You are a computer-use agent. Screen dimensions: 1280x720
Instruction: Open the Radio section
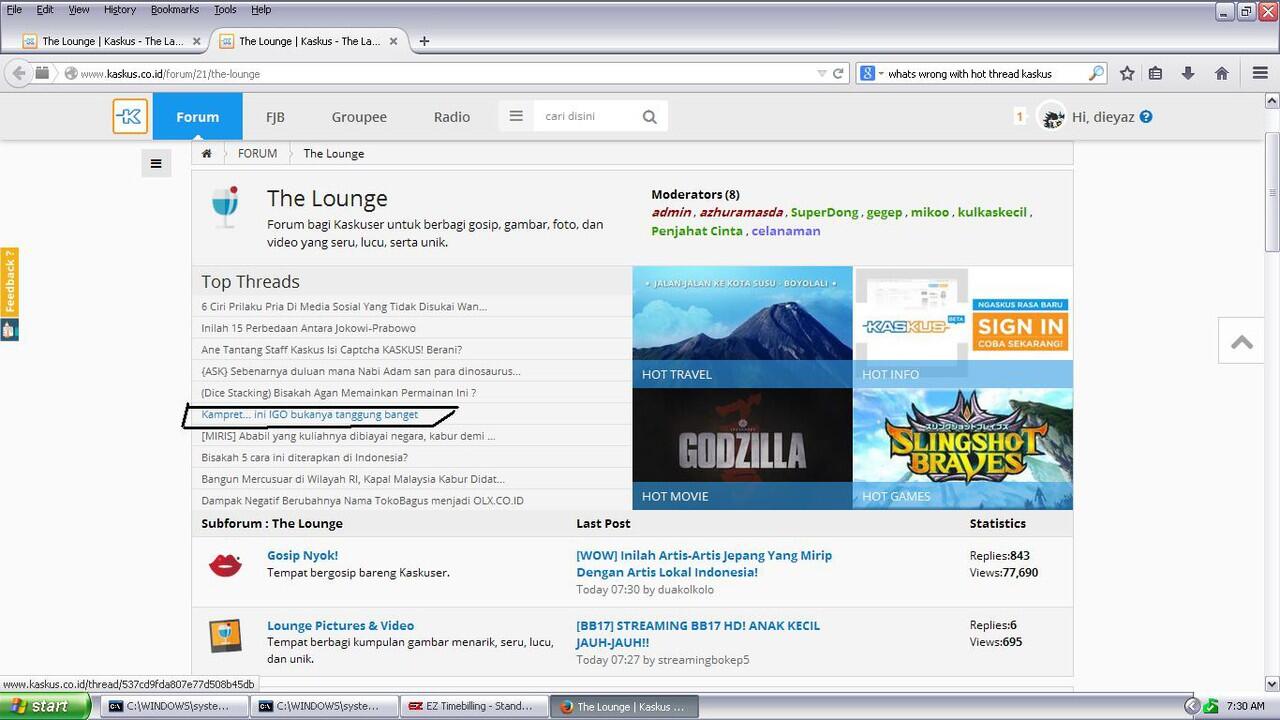click(452, 117)
